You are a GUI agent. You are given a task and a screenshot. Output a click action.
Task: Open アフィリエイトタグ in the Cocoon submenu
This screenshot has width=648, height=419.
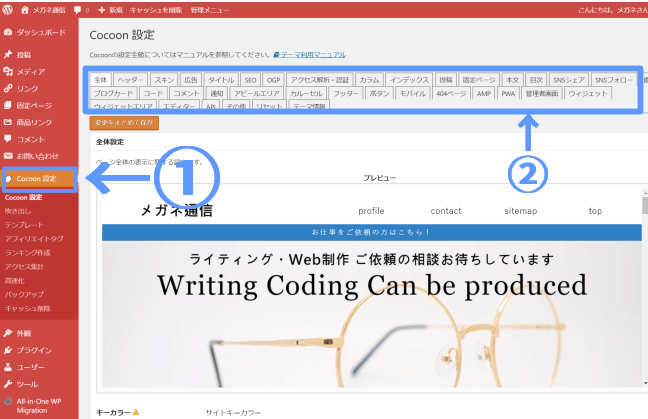(x=34, y=239)
